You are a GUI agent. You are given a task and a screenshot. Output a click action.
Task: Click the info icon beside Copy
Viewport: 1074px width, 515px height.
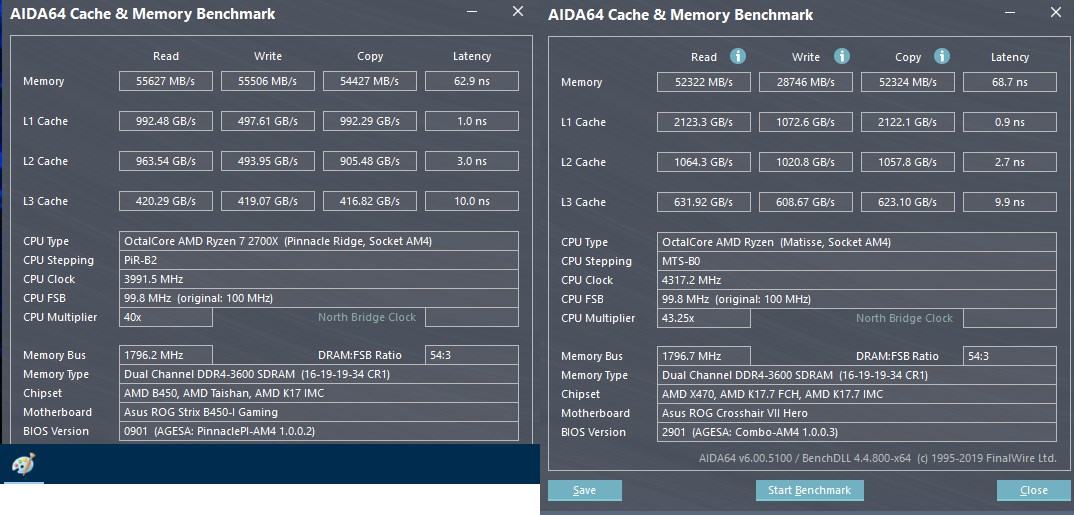pyautogui.click(x=943, y=56)
